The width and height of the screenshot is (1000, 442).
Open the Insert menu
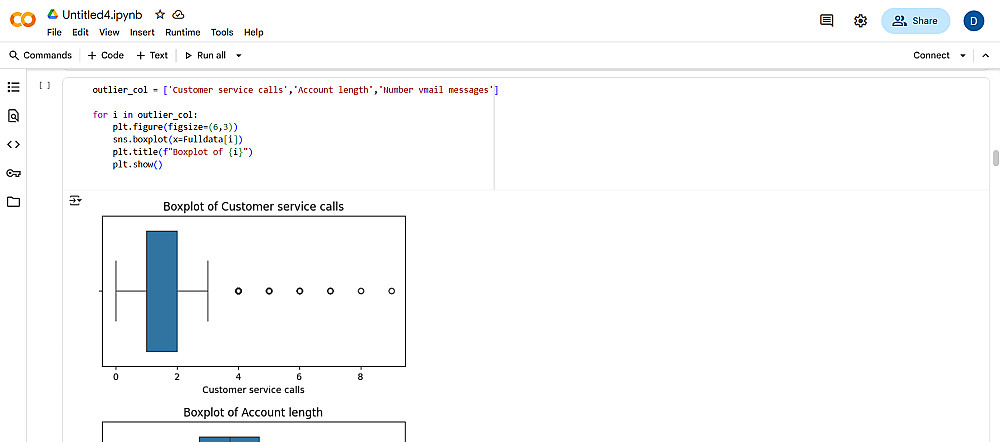[142, 32]
